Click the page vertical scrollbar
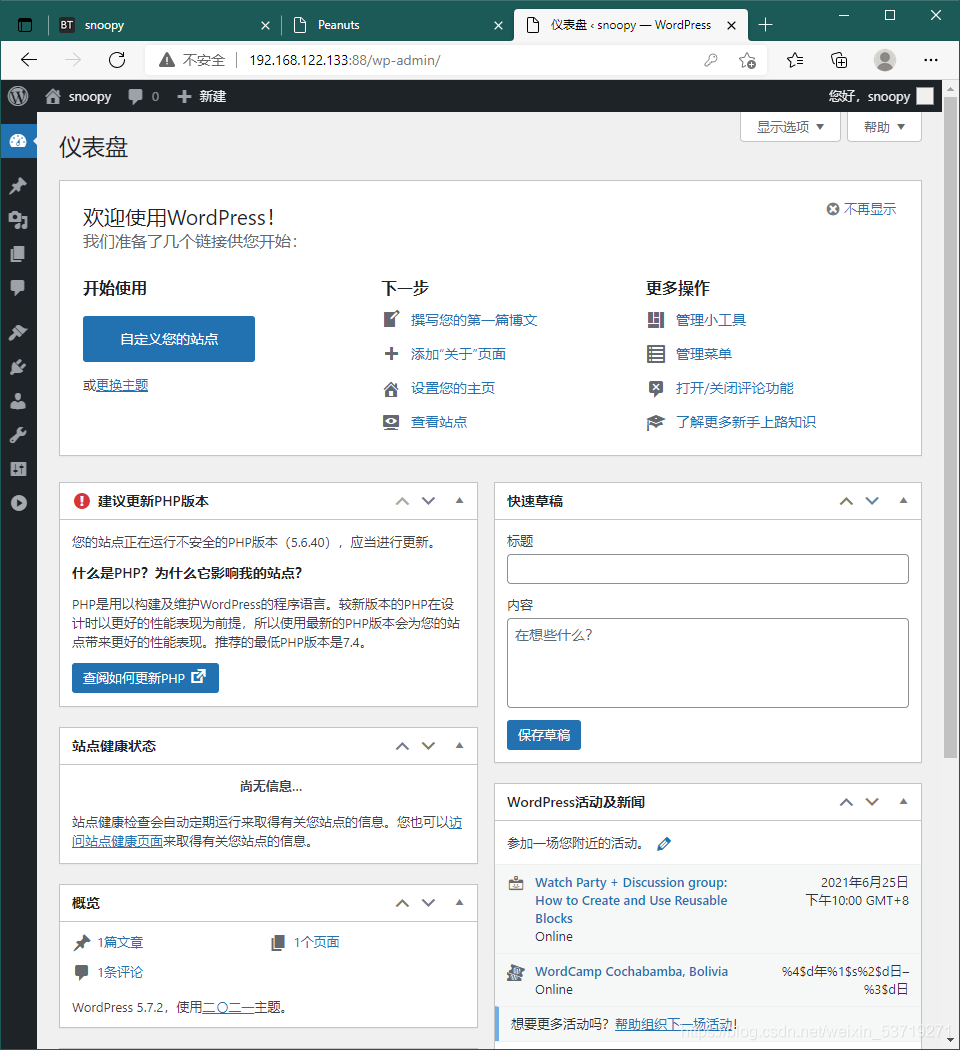Image resolution: width=960 pixels, height=1050 pixels. (x=951, y=429)
